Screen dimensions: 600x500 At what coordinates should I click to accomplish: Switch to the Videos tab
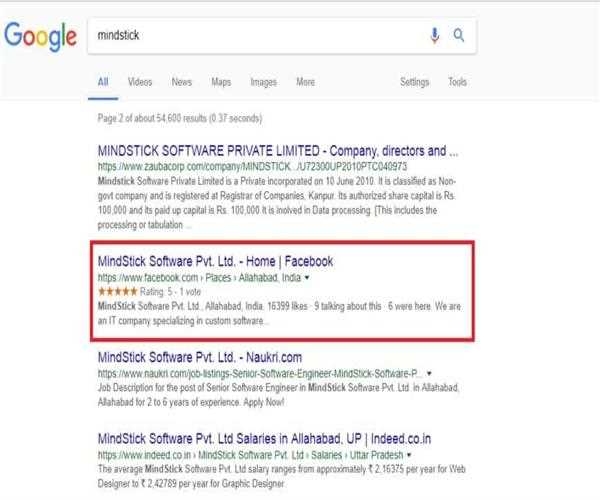point(140,82)
